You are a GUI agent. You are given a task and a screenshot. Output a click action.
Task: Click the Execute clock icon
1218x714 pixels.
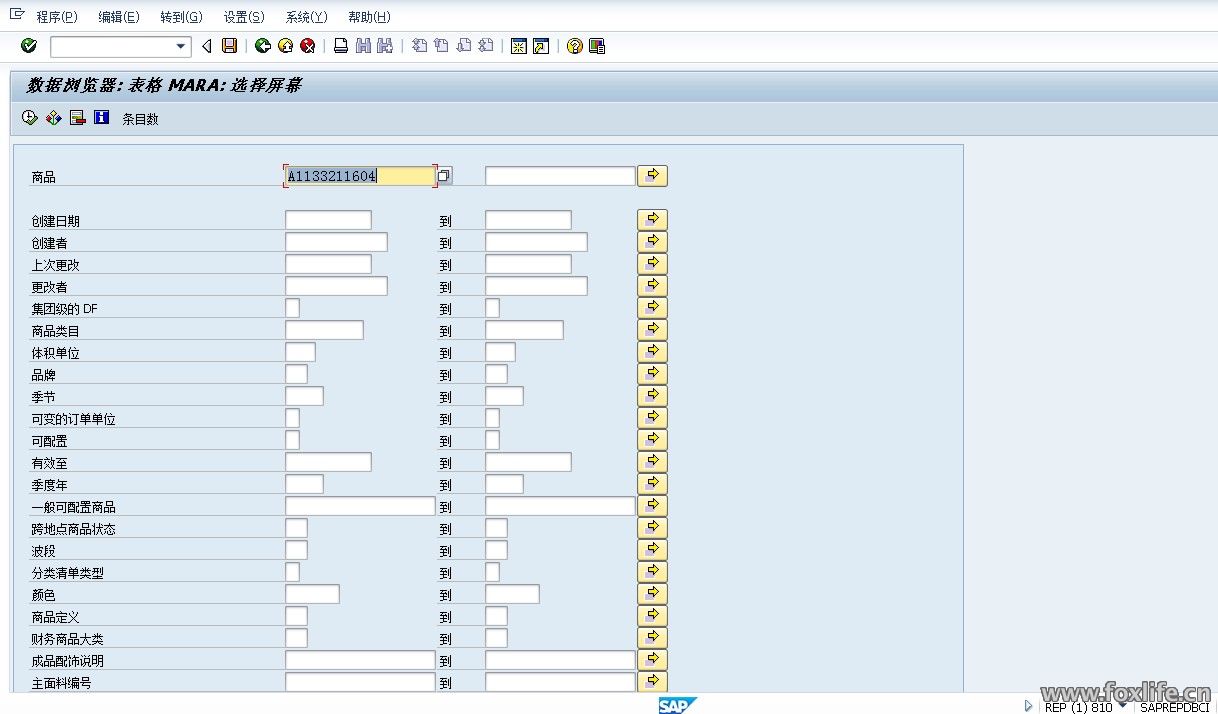29,118
